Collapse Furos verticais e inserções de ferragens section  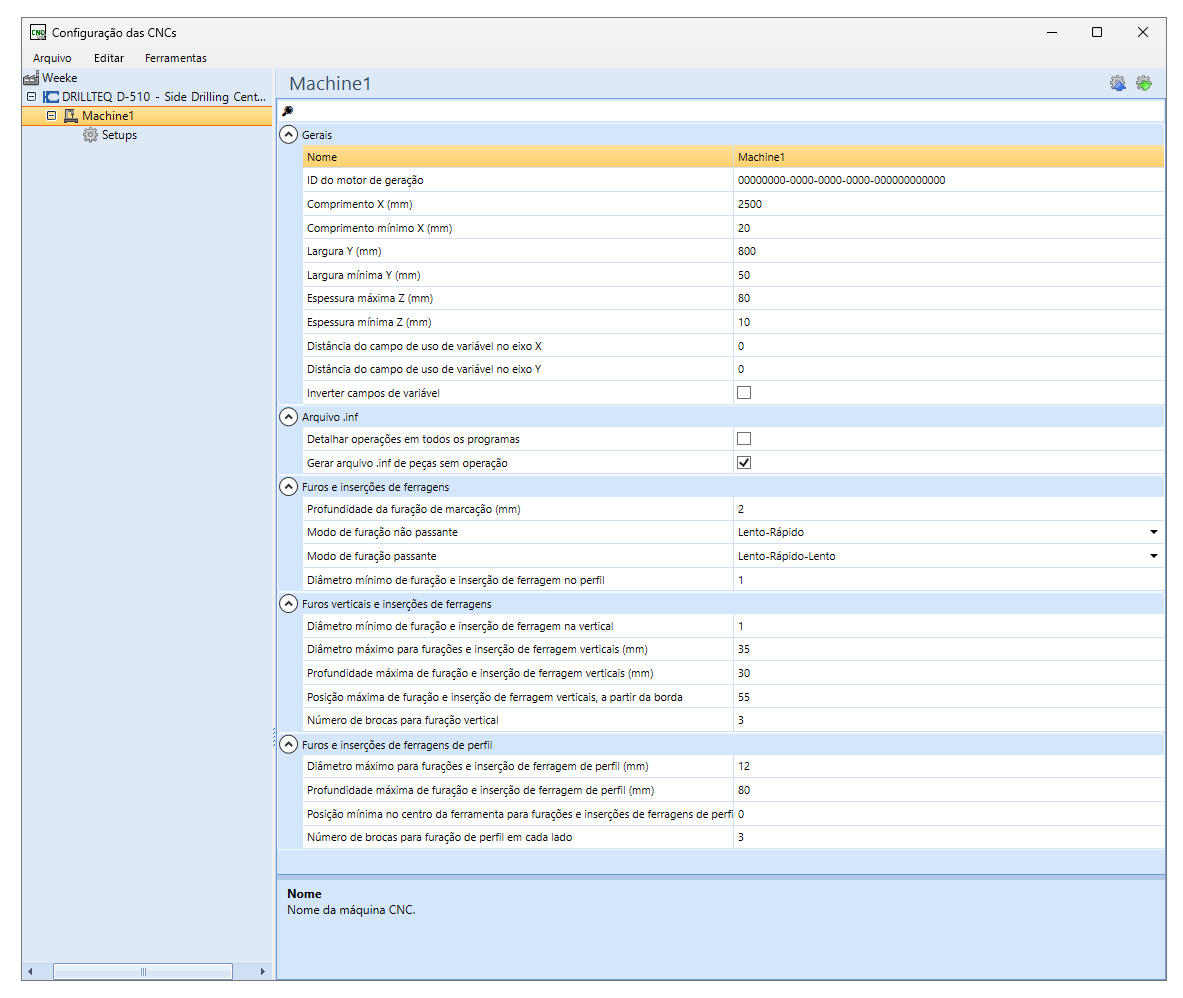point(288,603)
